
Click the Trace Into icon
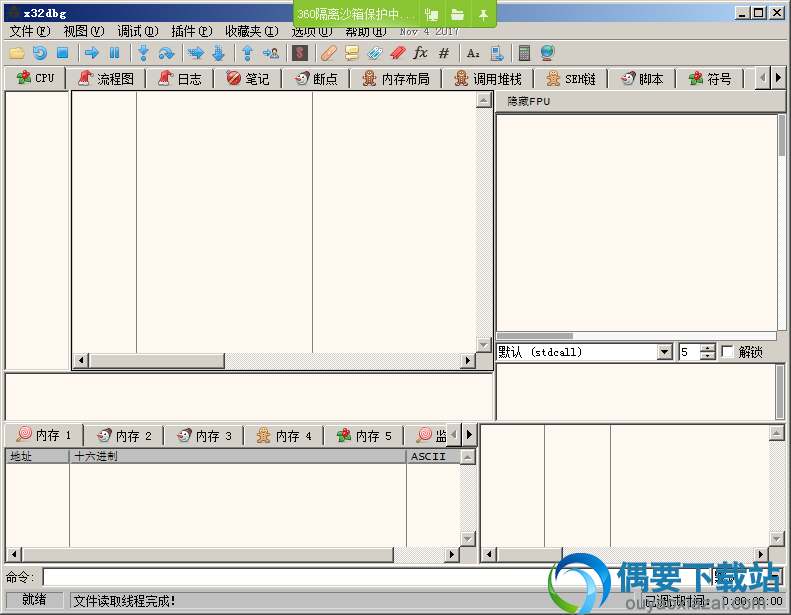click(x=196, y=52)
